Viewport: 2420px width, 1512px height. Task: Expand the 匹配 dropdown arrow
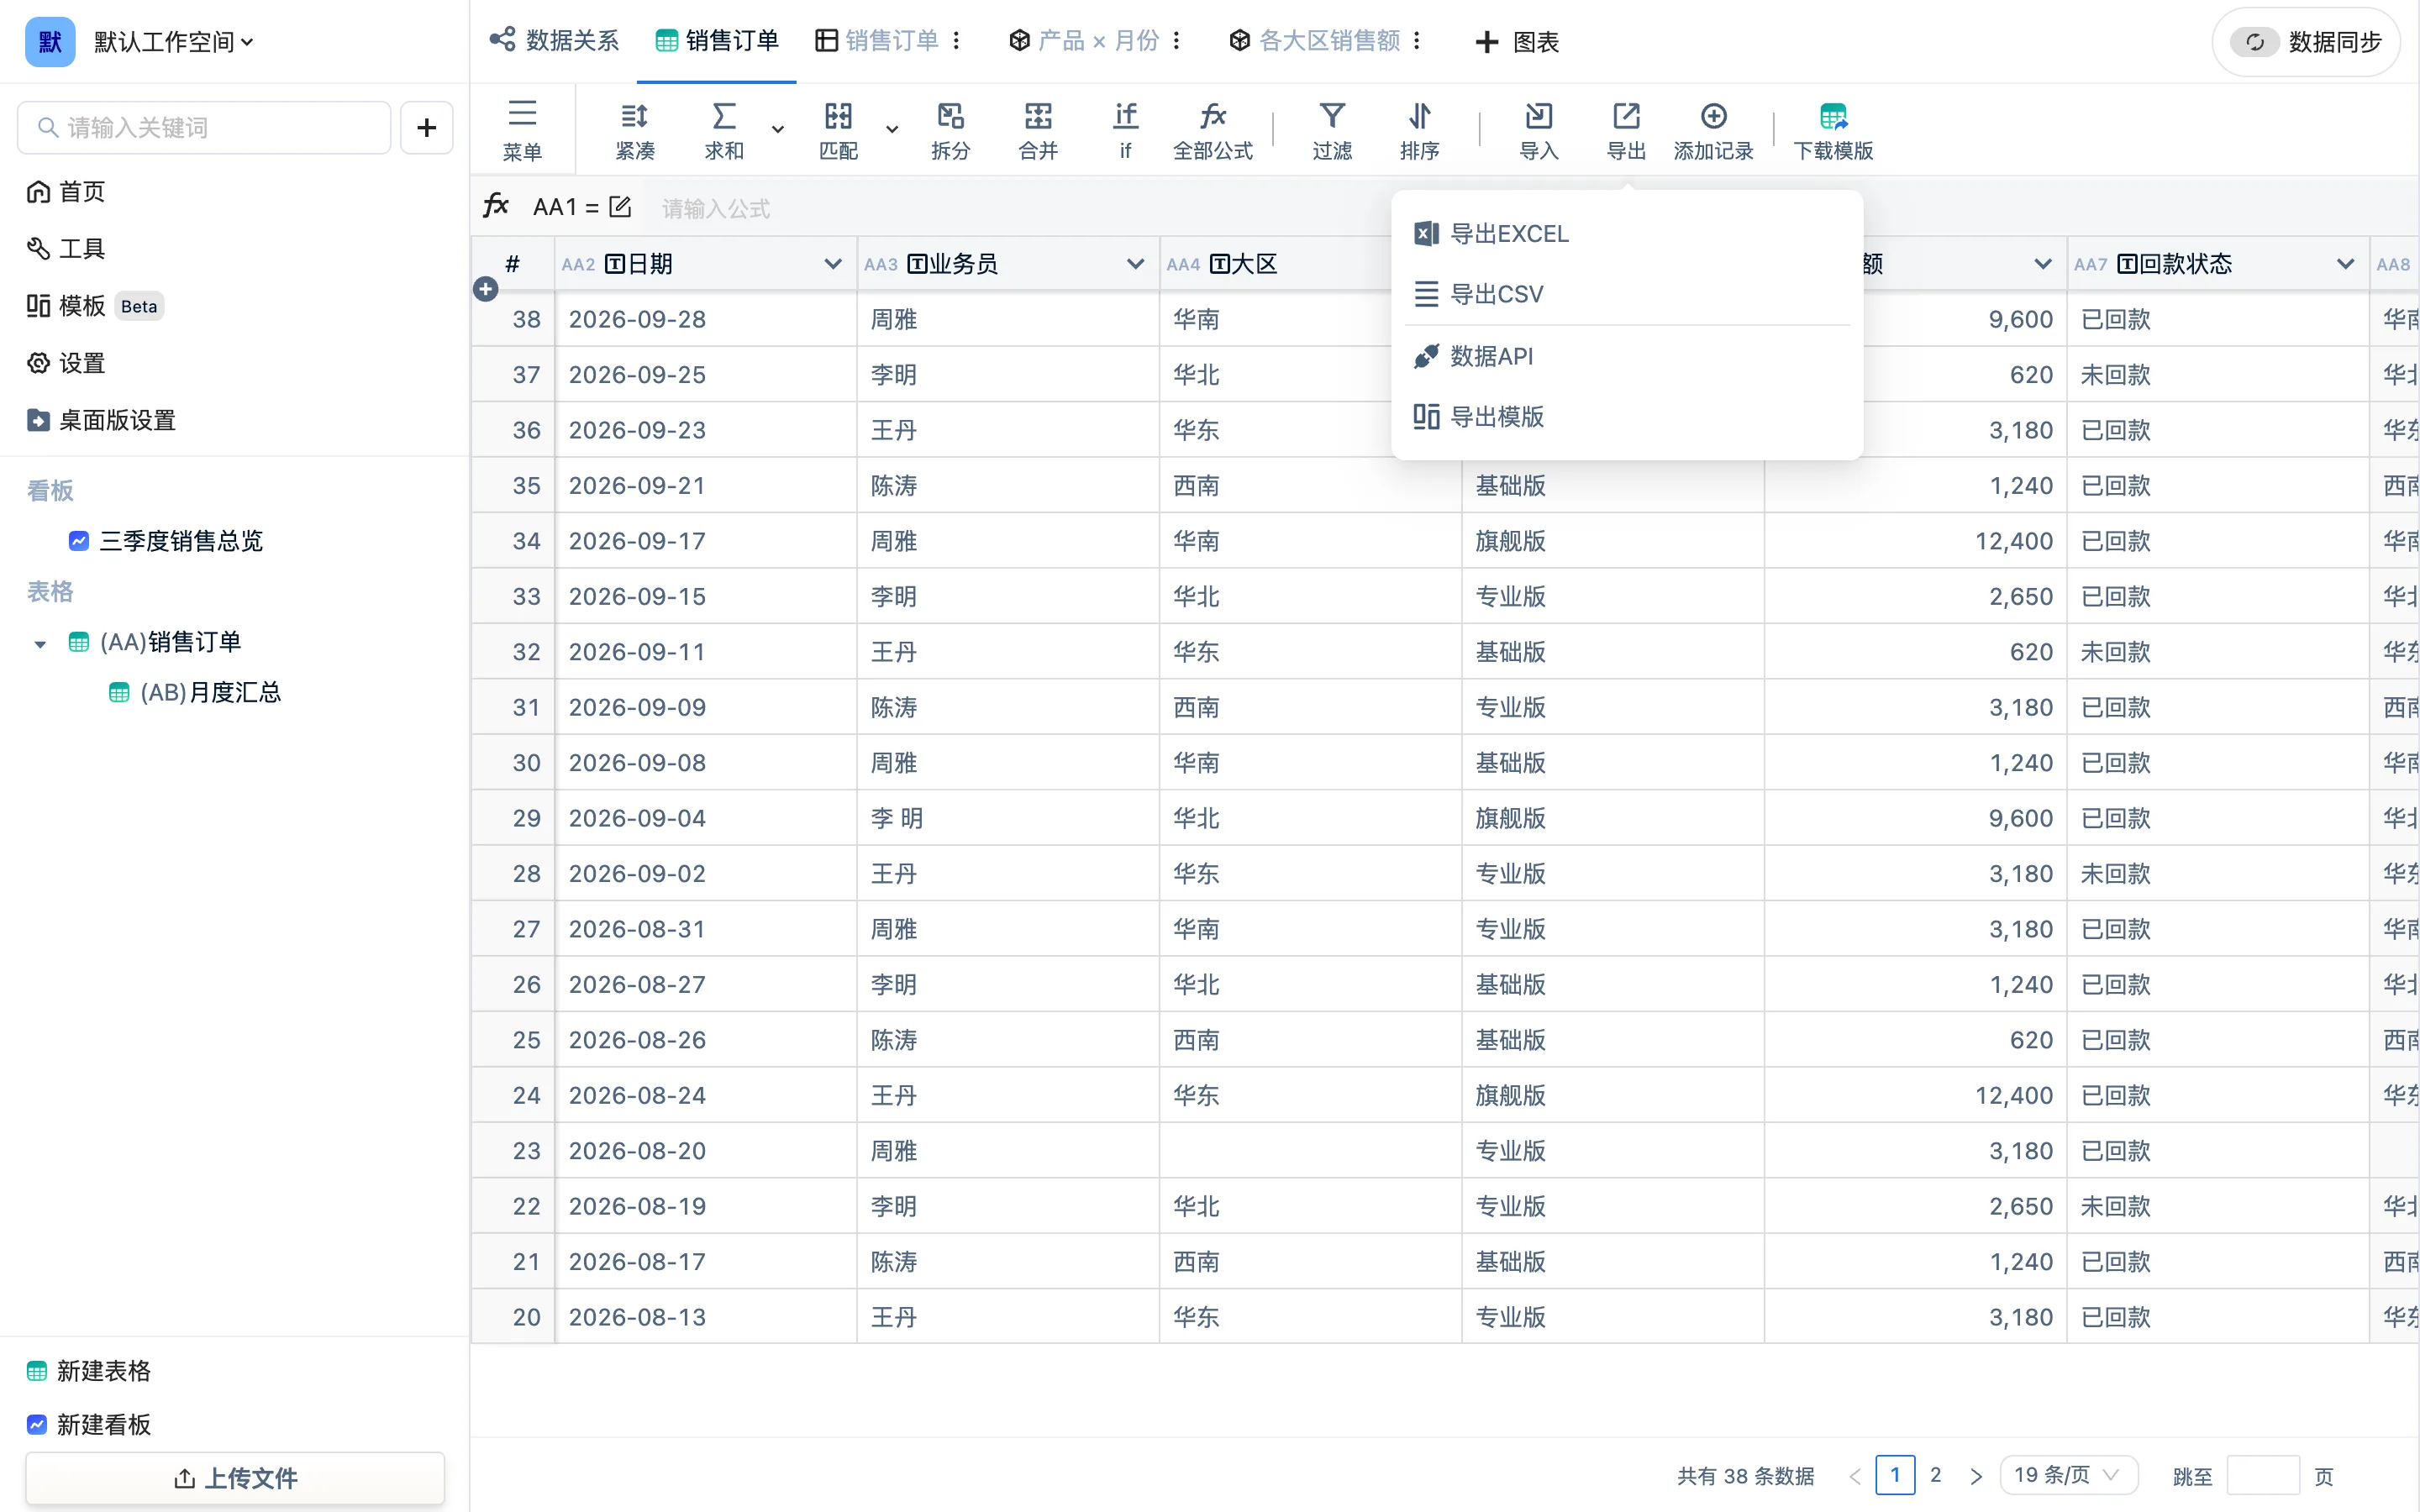(892, 129)
